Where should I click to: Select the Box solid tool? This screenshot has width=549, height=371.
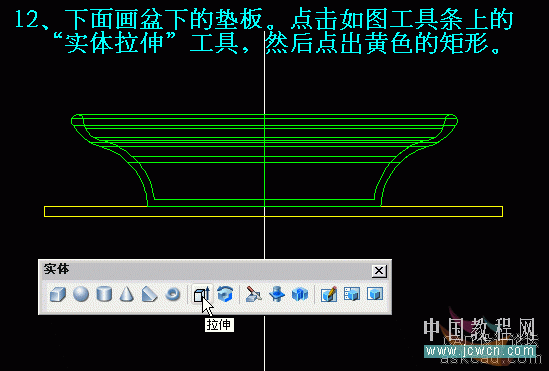point(58,294)
